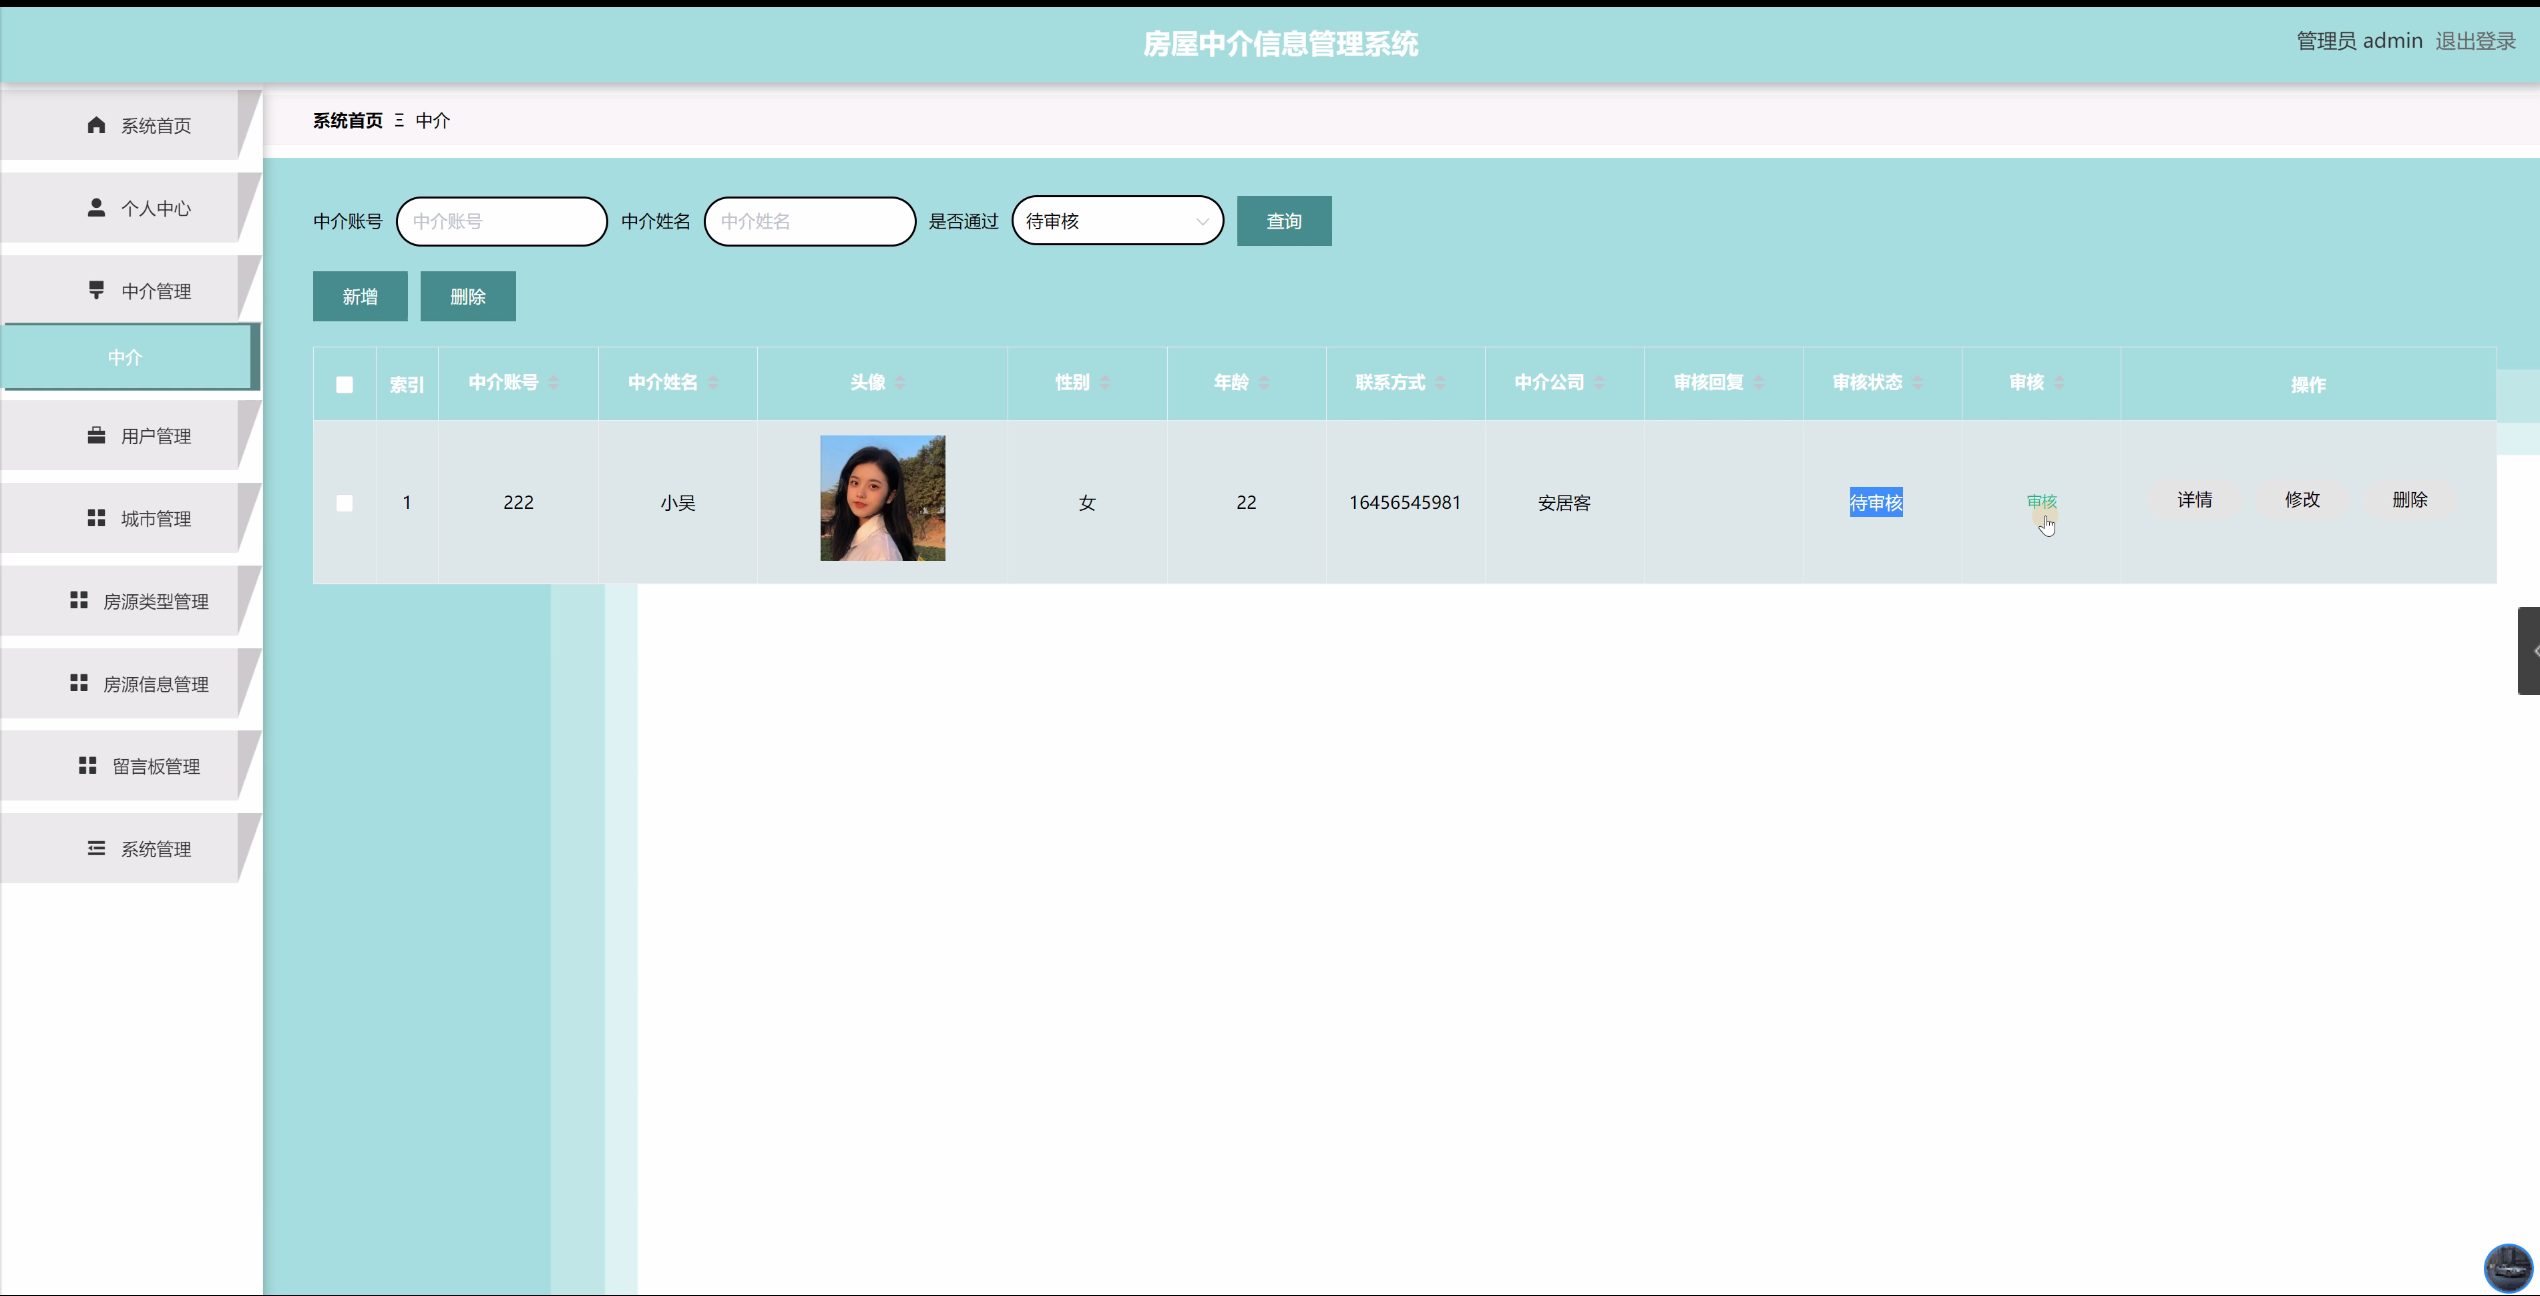The image size is (2540, 1296).
Task: Select the 中介 submenu item in sidebar
Action: (126, 357)
